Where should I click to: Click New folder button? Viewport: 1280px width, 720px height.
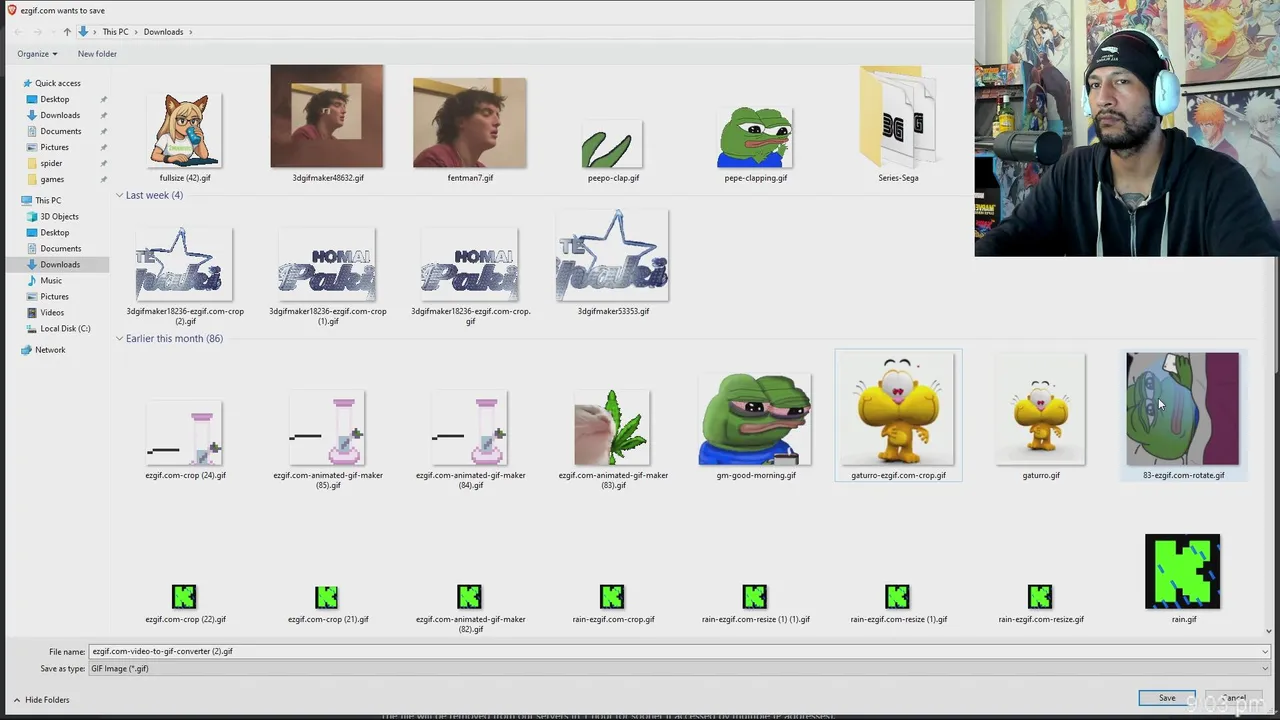pyautogui.click(x=97, y=54)
